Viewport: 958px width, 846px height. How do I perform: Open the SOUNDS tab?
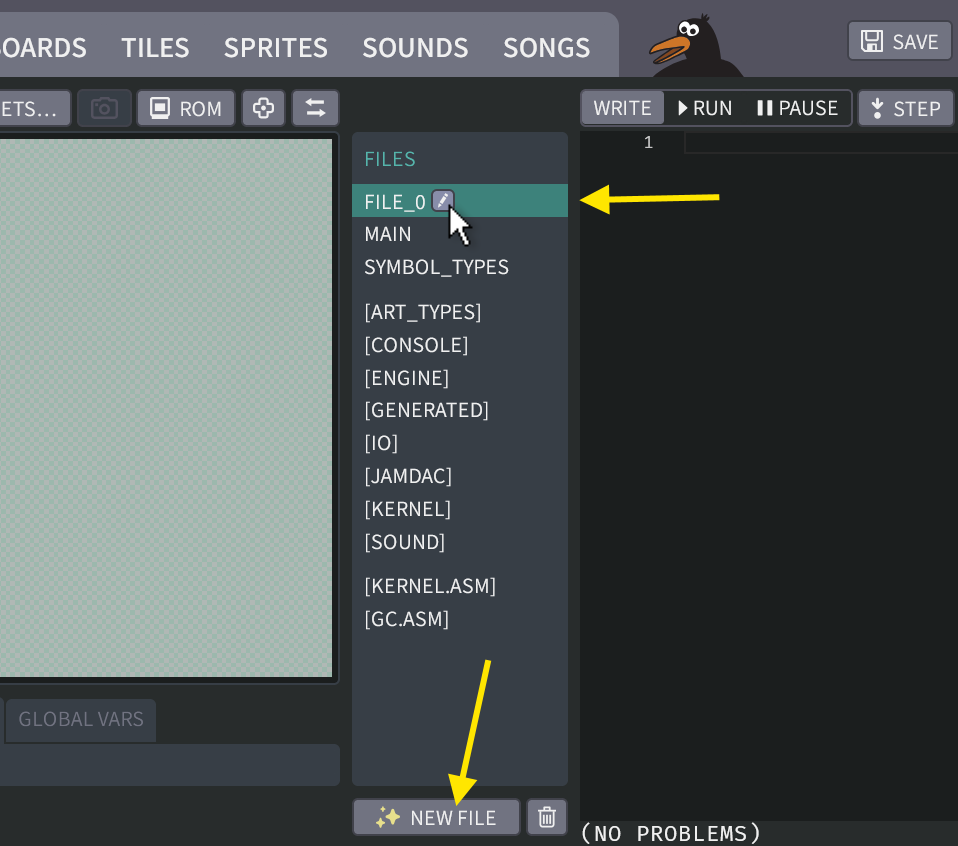(415, 47)
